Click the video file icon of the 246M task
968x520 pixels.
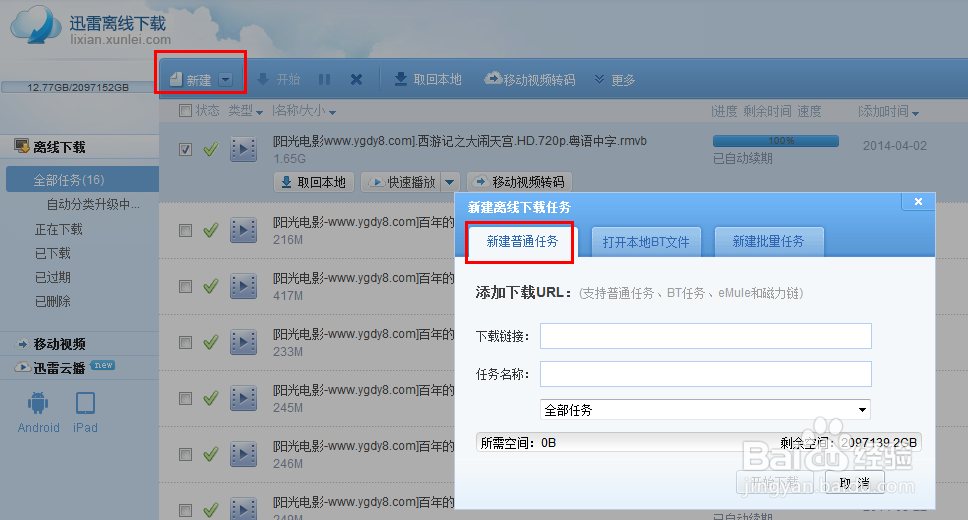[x=243, y=455]
